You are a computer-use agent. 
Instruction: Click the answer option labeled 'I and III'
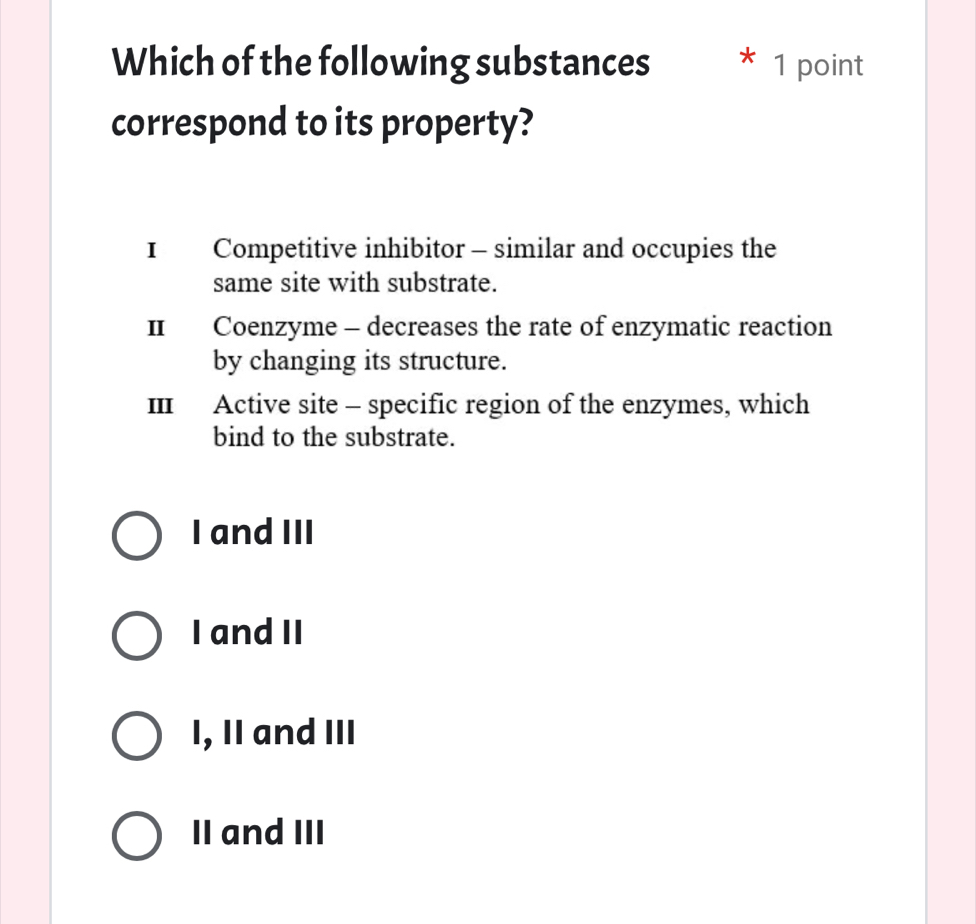[251, 533]
